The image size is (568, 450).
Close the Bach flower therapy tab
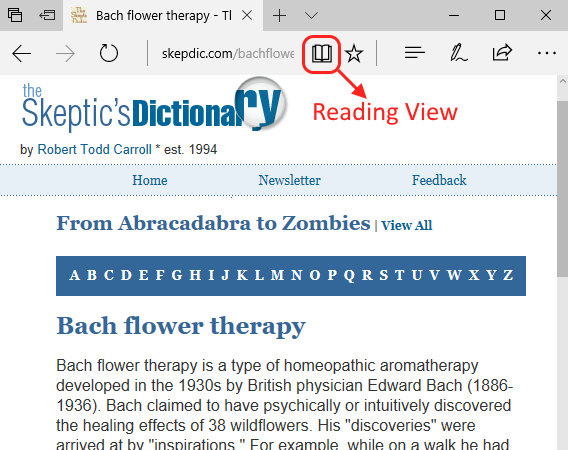coord(247,15)
